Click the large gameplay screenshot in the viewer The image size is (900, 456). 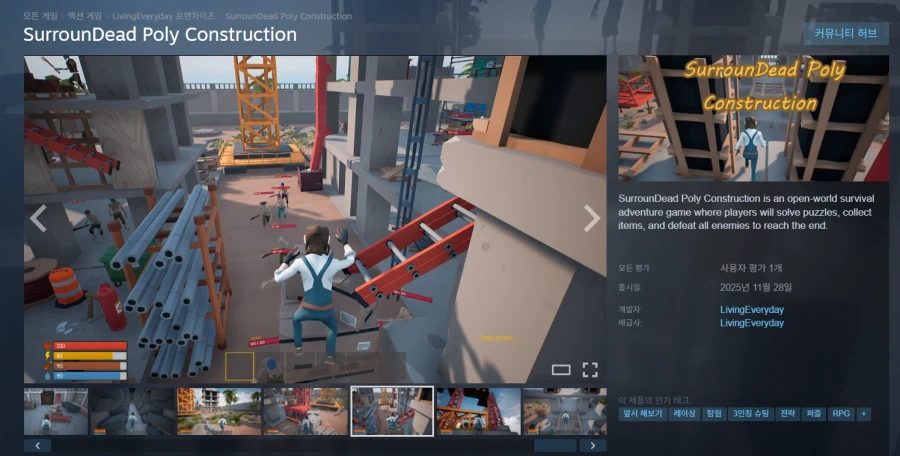[315, 219]
